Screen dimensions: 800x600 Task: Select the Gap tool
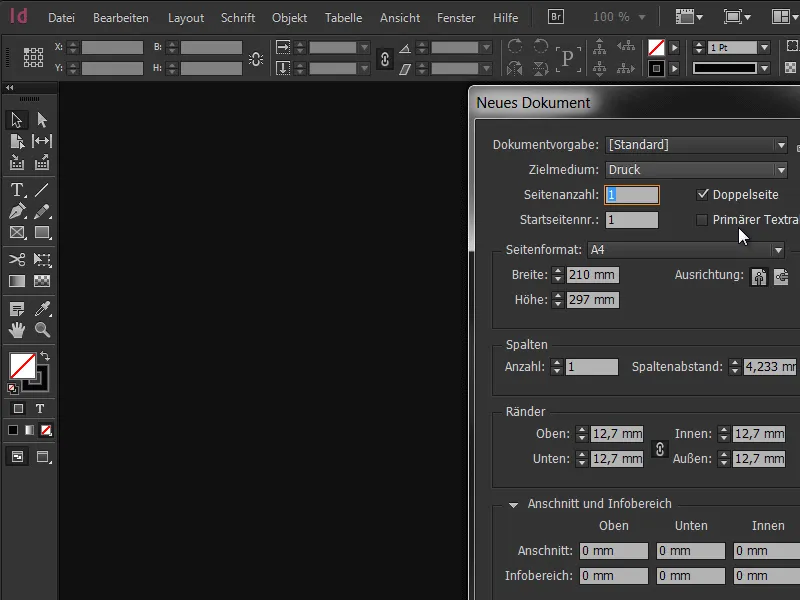click(x=42, y=141)
